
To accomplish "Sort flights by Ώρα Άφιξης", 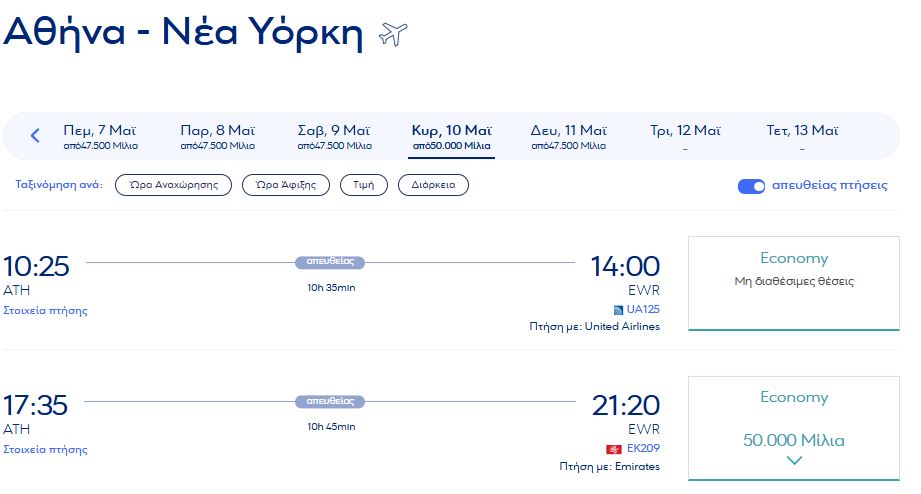I will click(286, 185).
